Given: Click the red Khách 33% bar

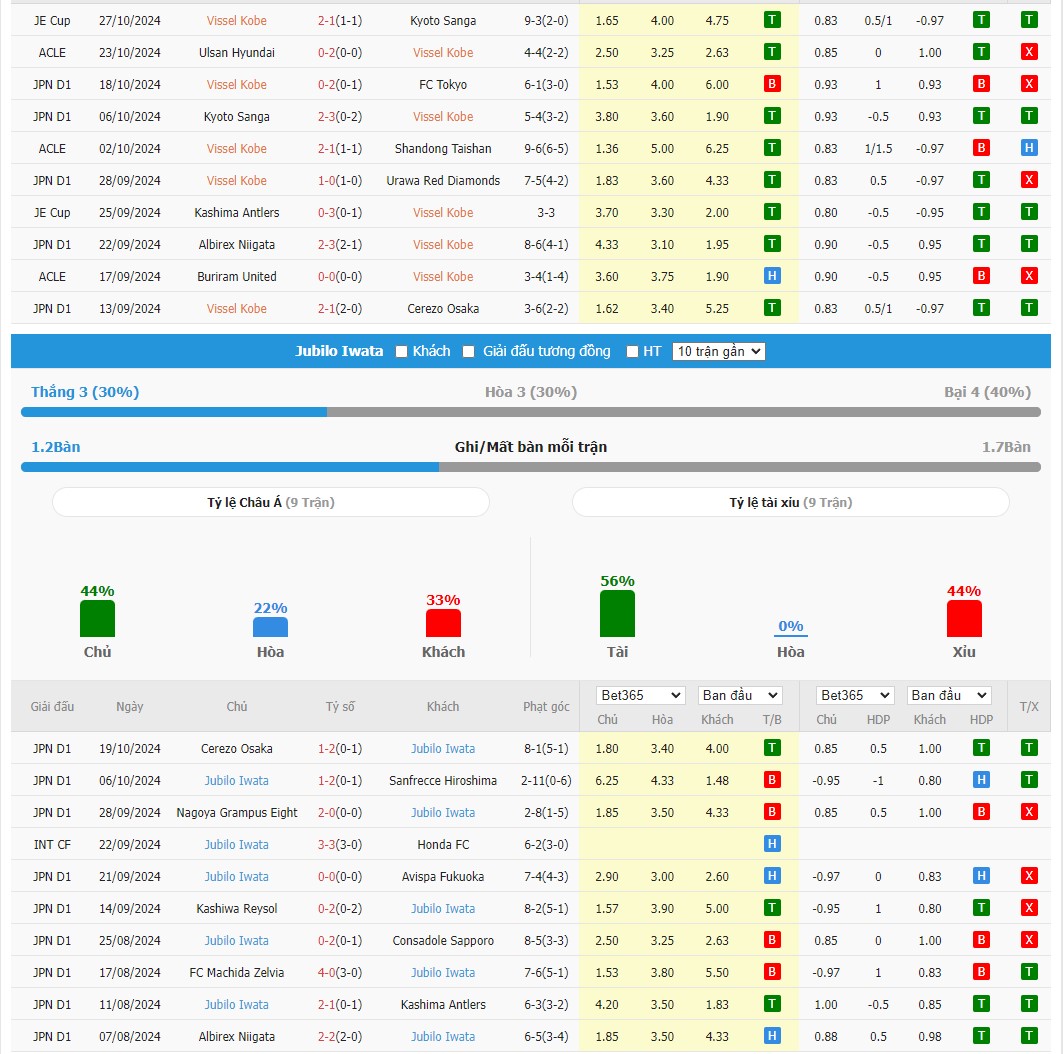Looking at the screenshot, I should point(443,623).
